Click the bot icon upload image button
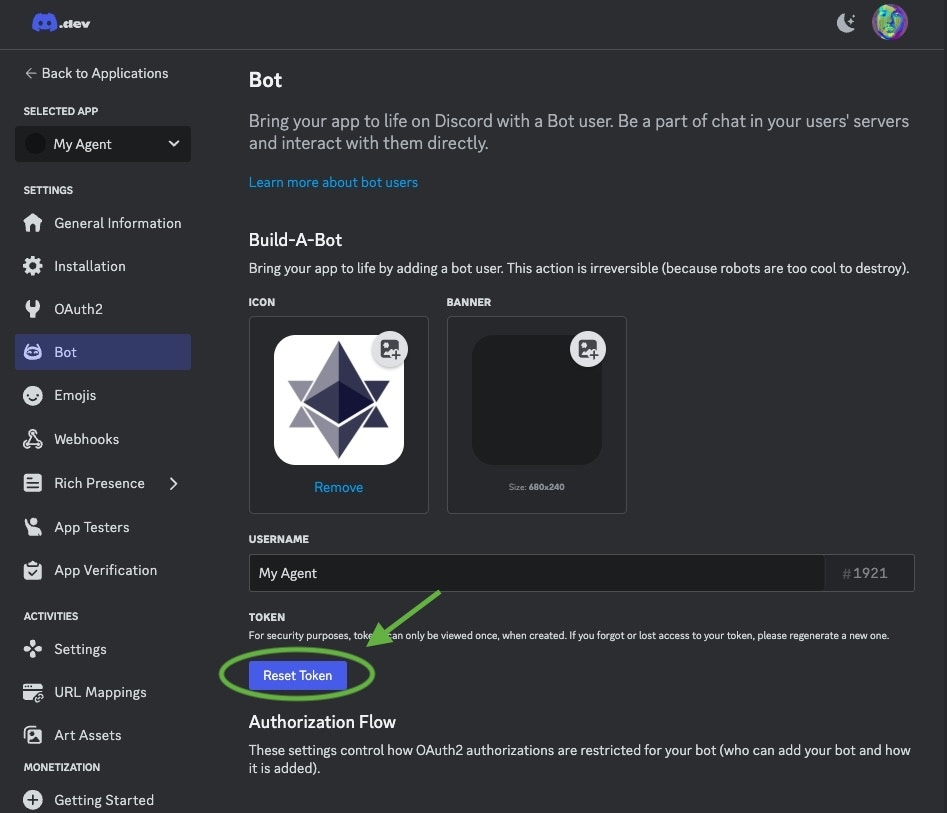This screenshot has width=947, height=813. [x=390, y=349]
